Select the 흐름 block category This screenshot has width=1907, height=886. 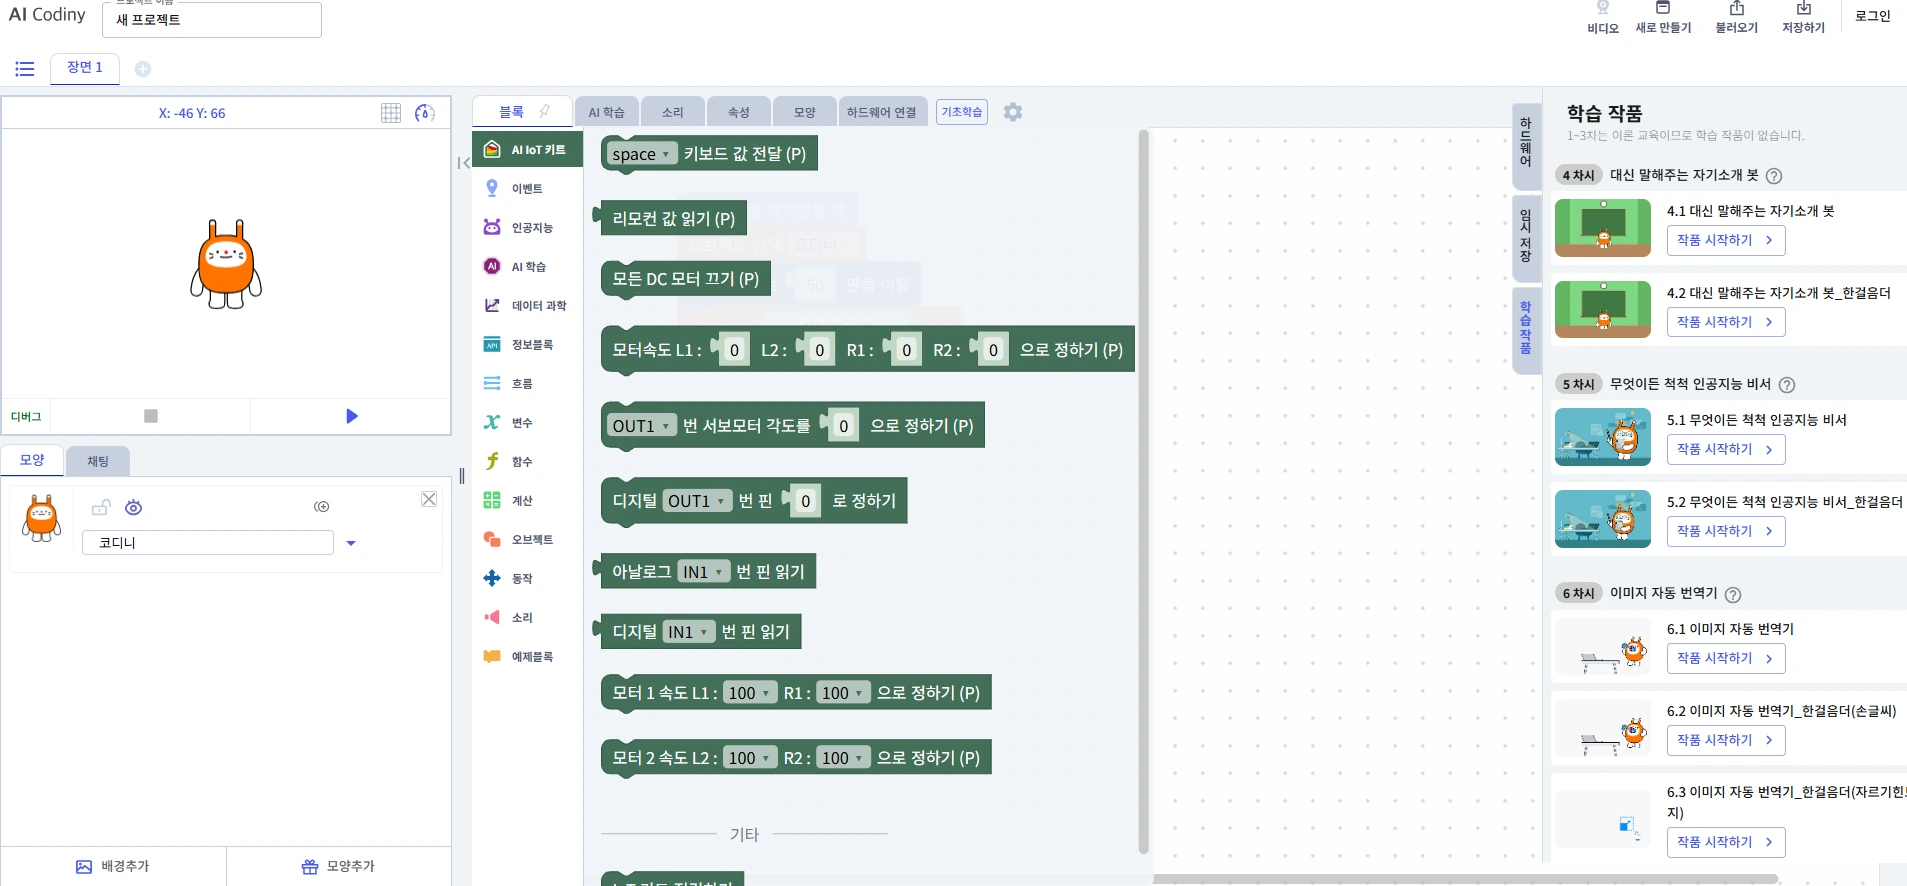[527, 384]
